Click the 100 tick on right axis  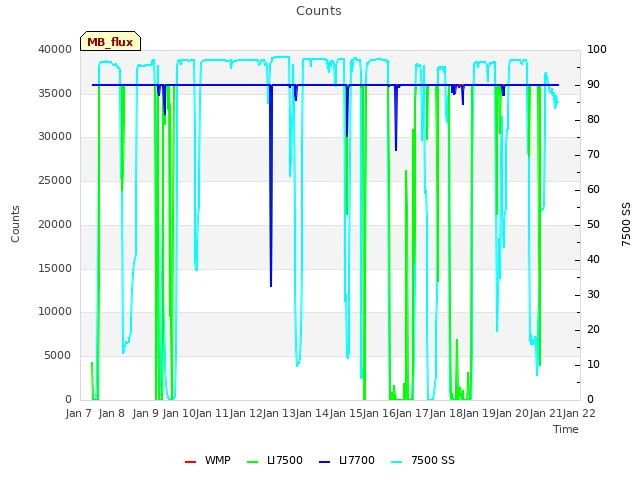click(x=597, y=50)
